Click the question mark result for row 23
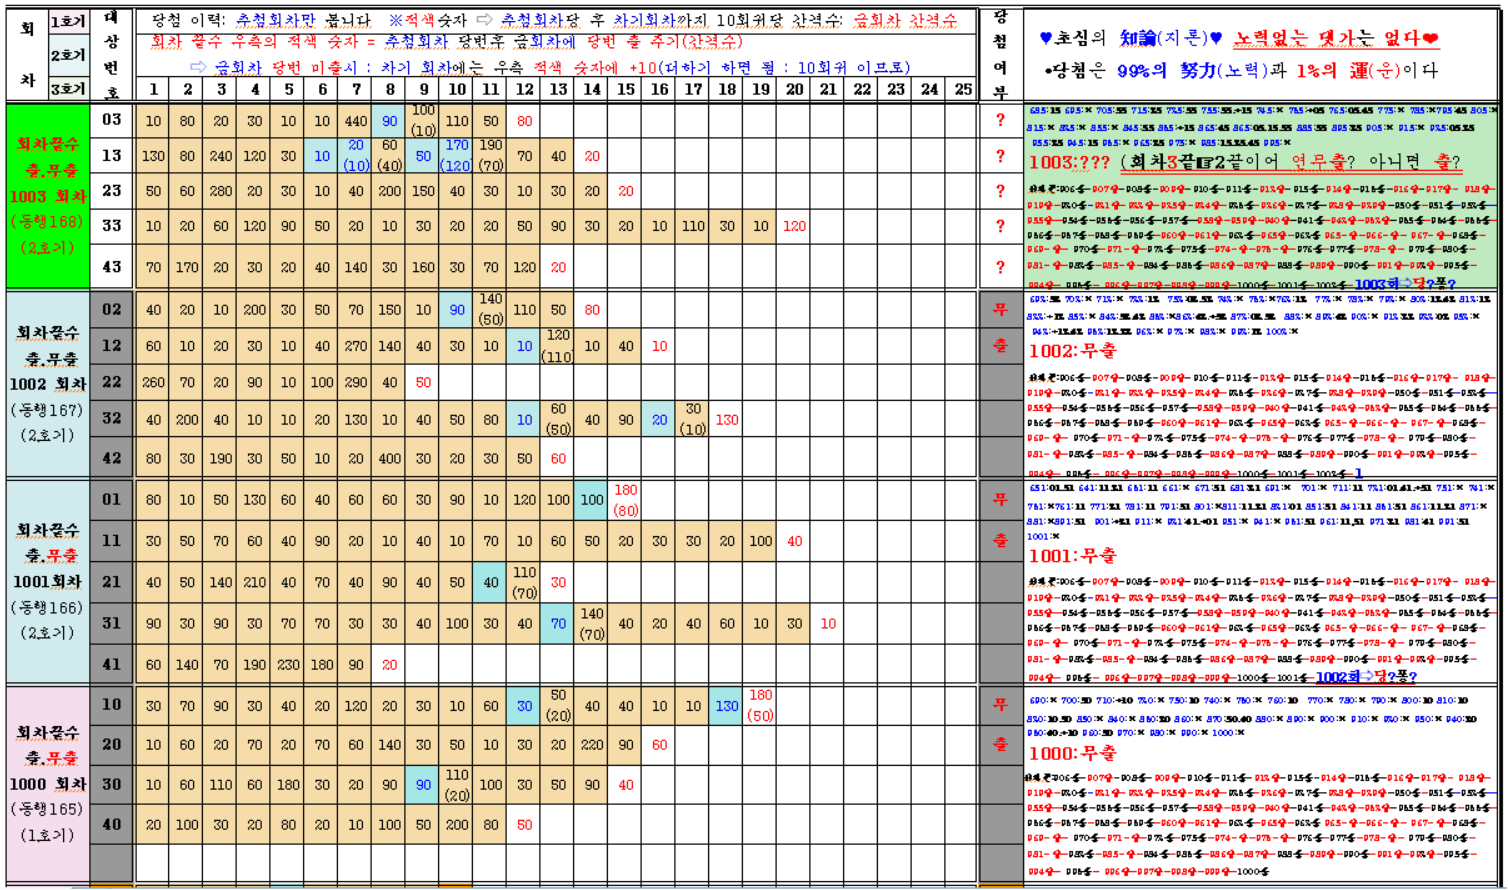Image resolution: width=1508 pixels, height=890 pixels. click(1000, 191)
